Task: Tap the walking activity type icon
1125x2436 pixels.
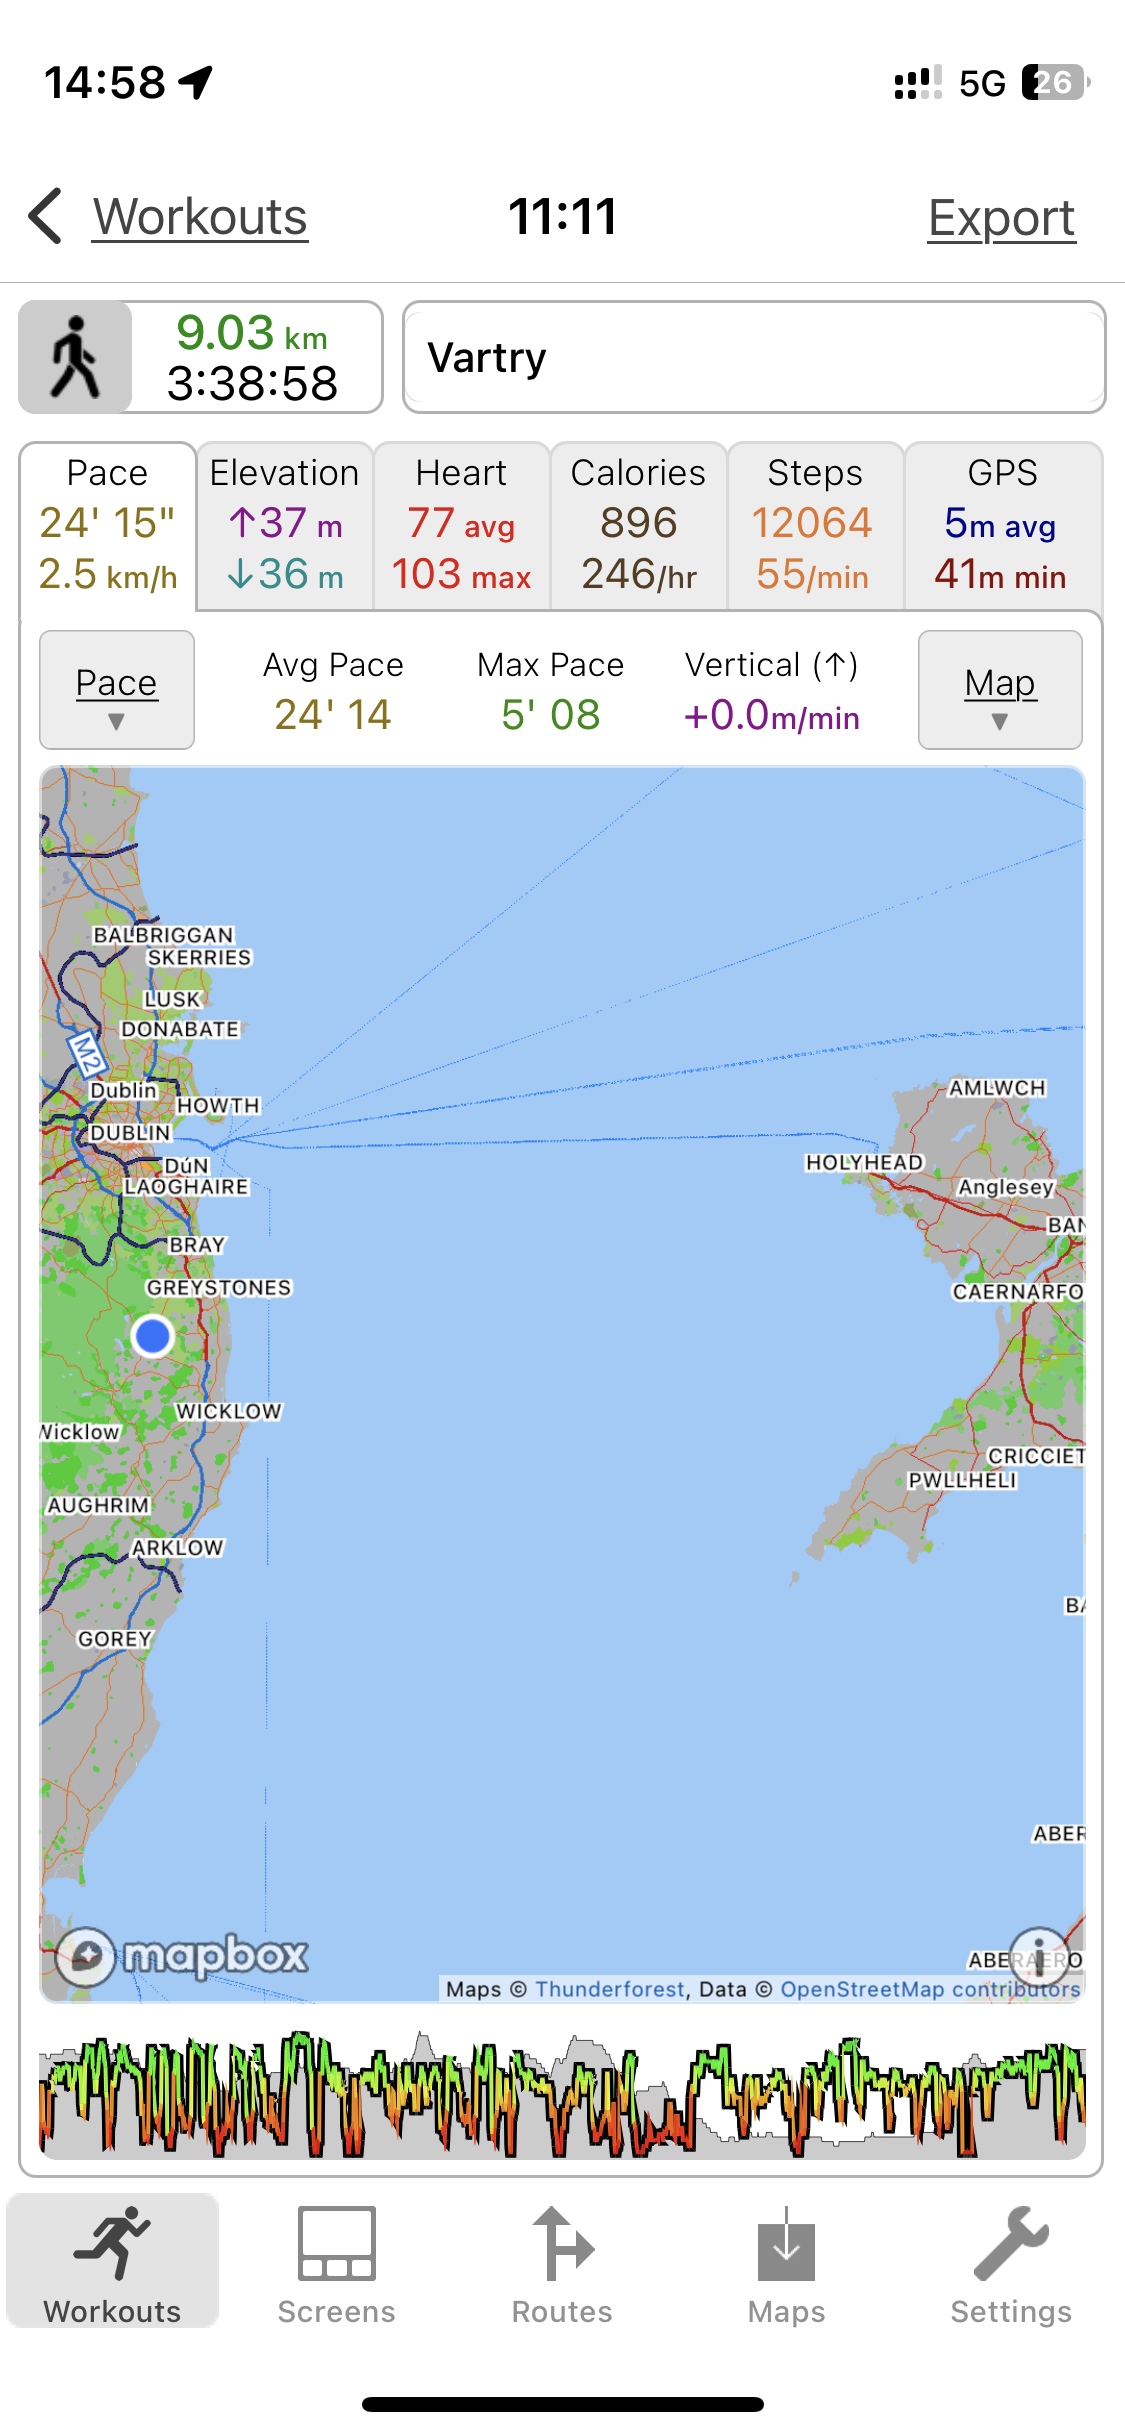Action: (x=75, y=357)
